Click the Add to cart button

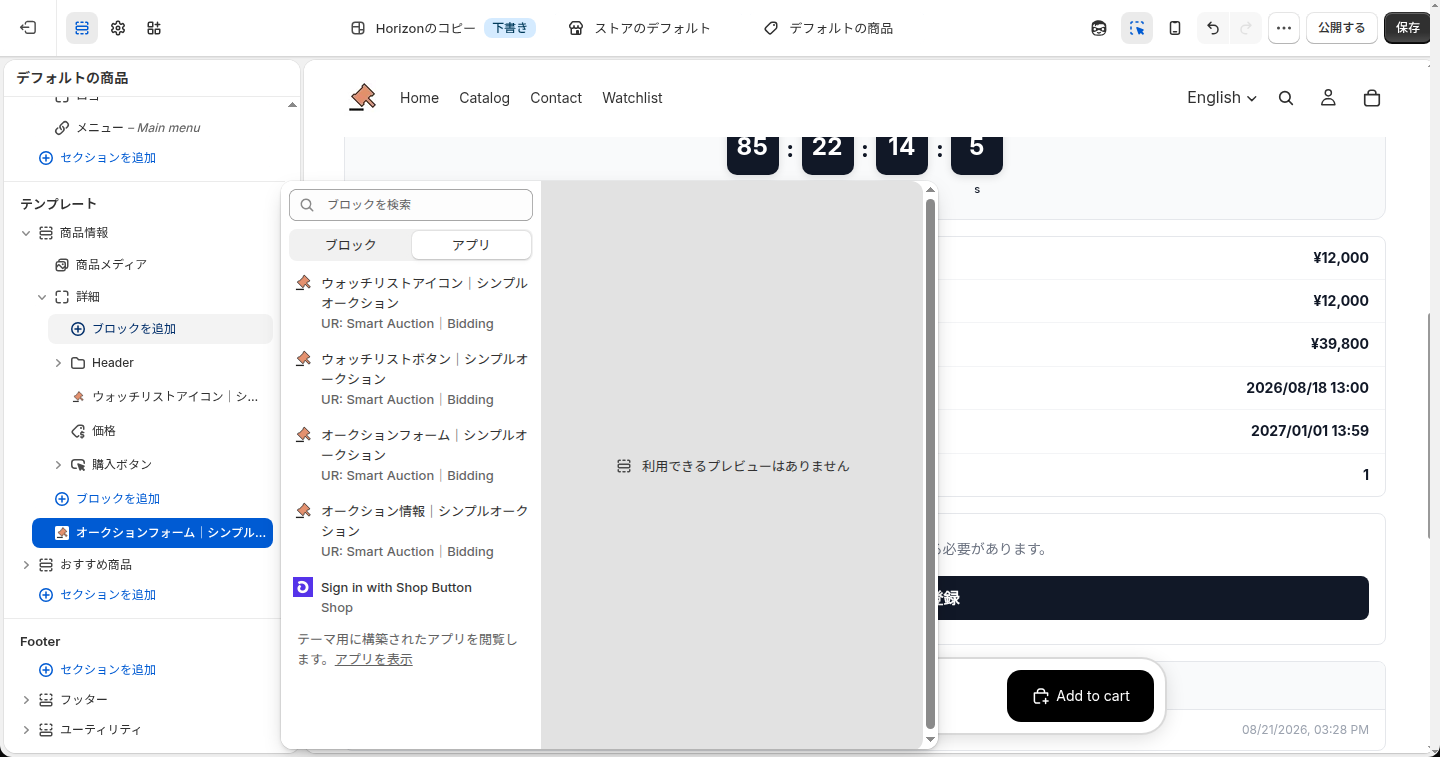(x=1080, y=696)
